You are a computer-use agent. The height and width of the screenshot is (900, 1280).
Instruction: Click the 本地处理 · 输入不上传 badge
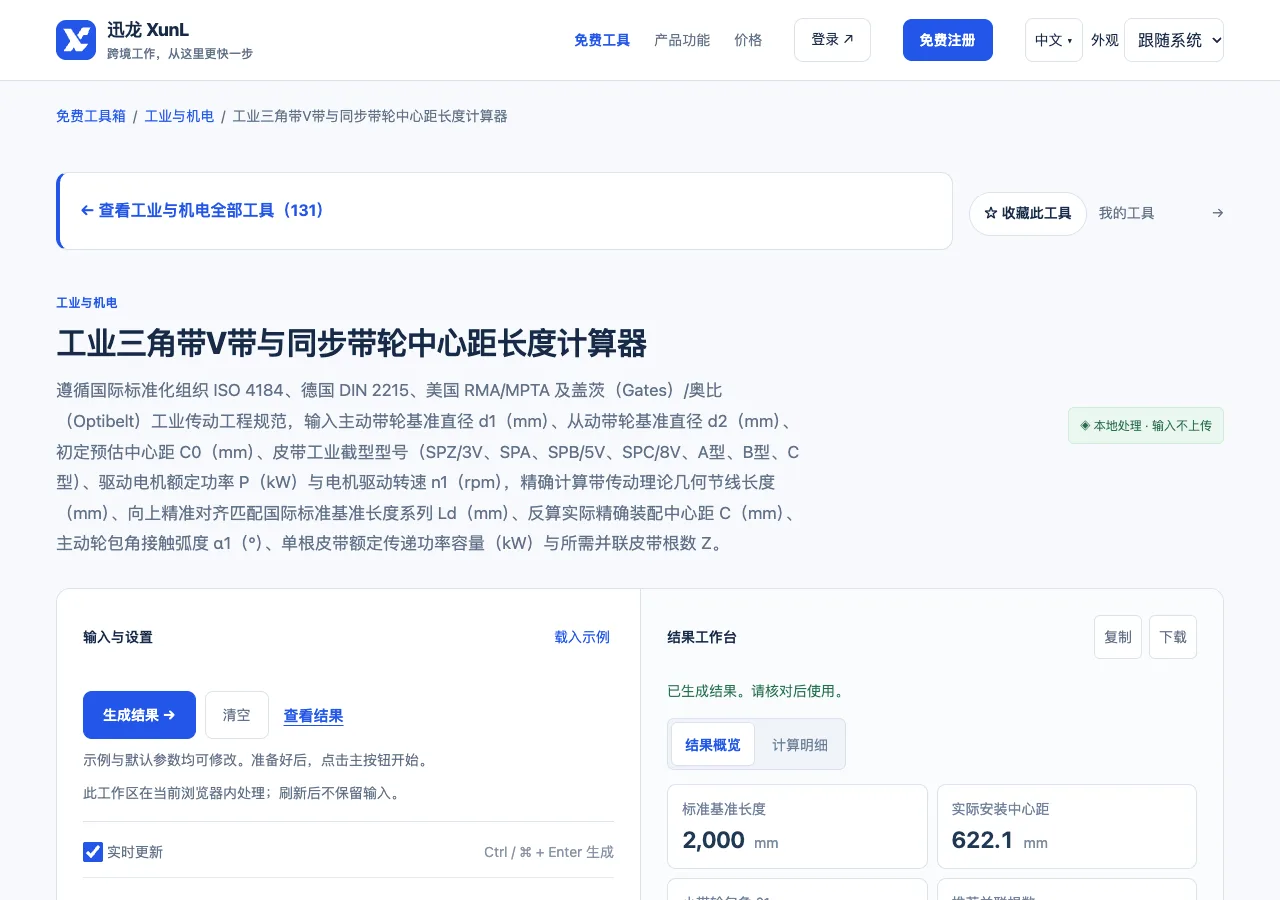(x=1146, y=425)
